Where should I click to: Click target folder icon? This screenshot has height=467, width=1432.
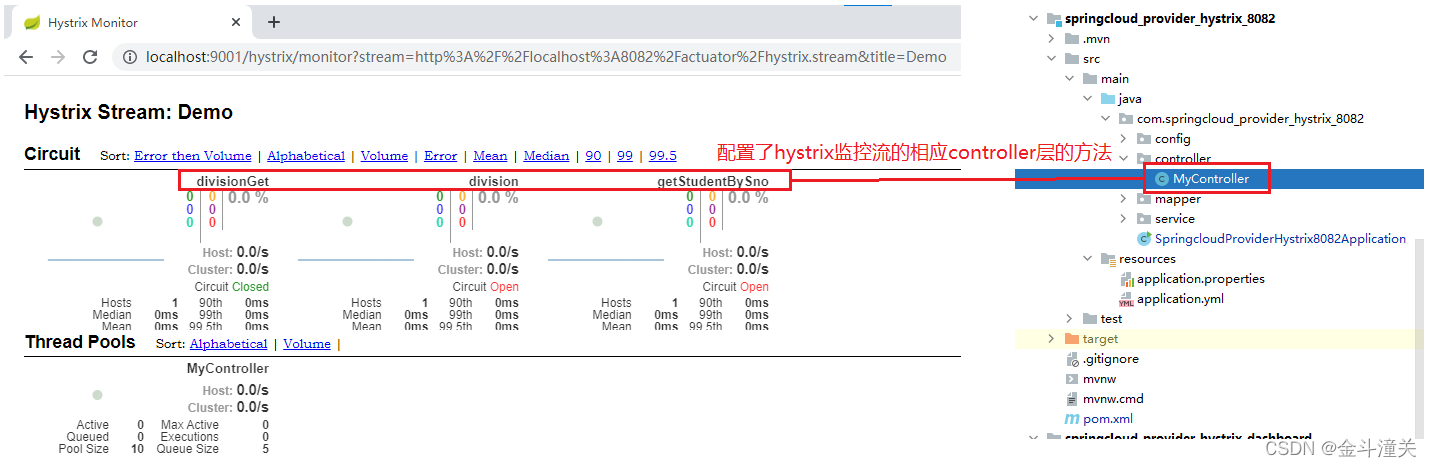click(1072, 339)
